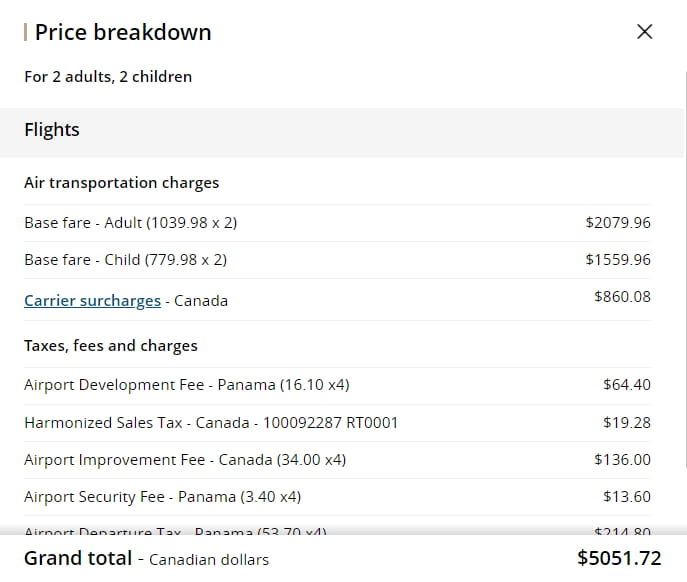Click the Airport Development Fee - Panama label

(x=186, y=385)
